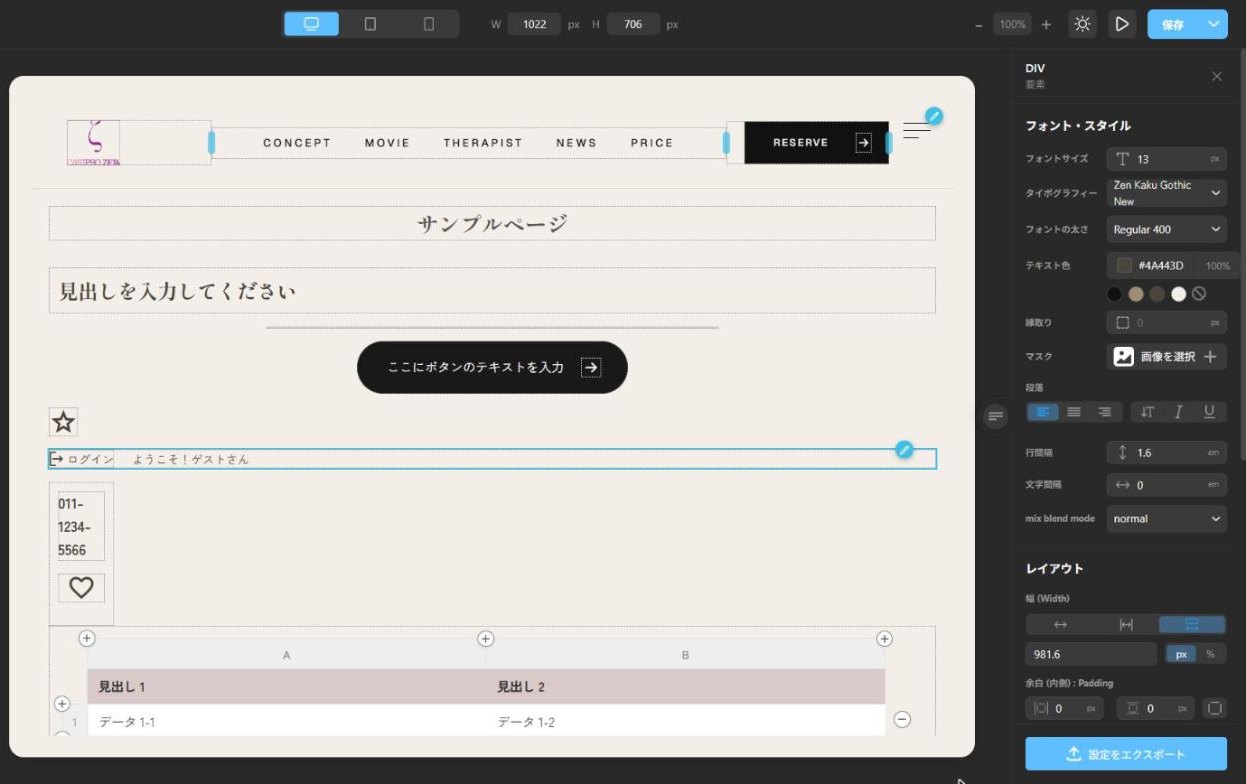
Task: Click the RESERVE button in header
Action: (816, 143)
